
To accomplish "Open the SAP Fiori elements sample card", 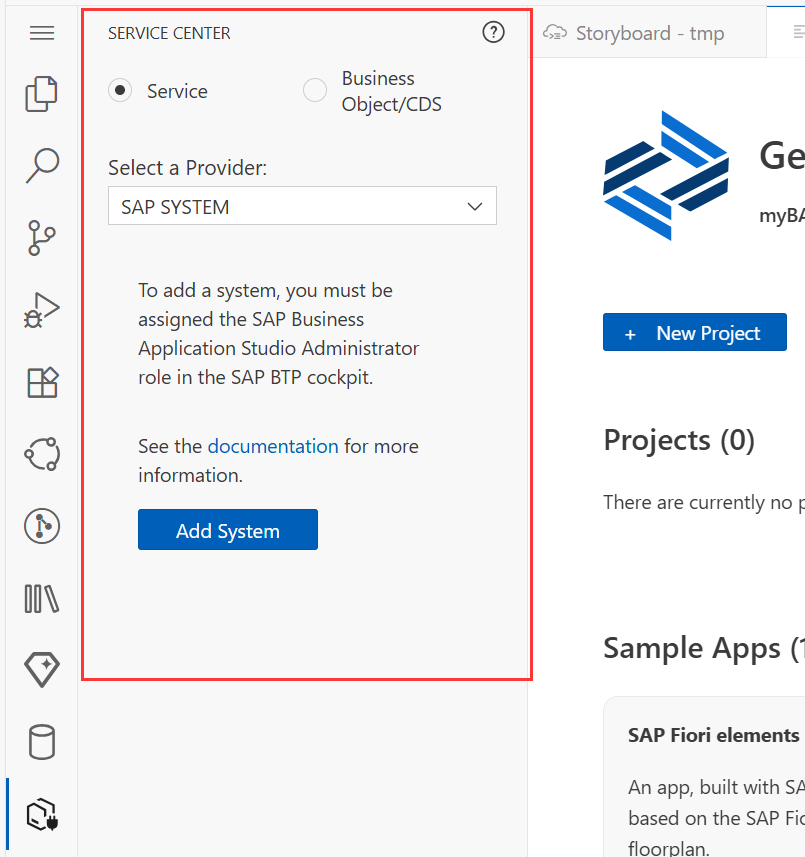I will pyautogui.click(x=704, y=777).
